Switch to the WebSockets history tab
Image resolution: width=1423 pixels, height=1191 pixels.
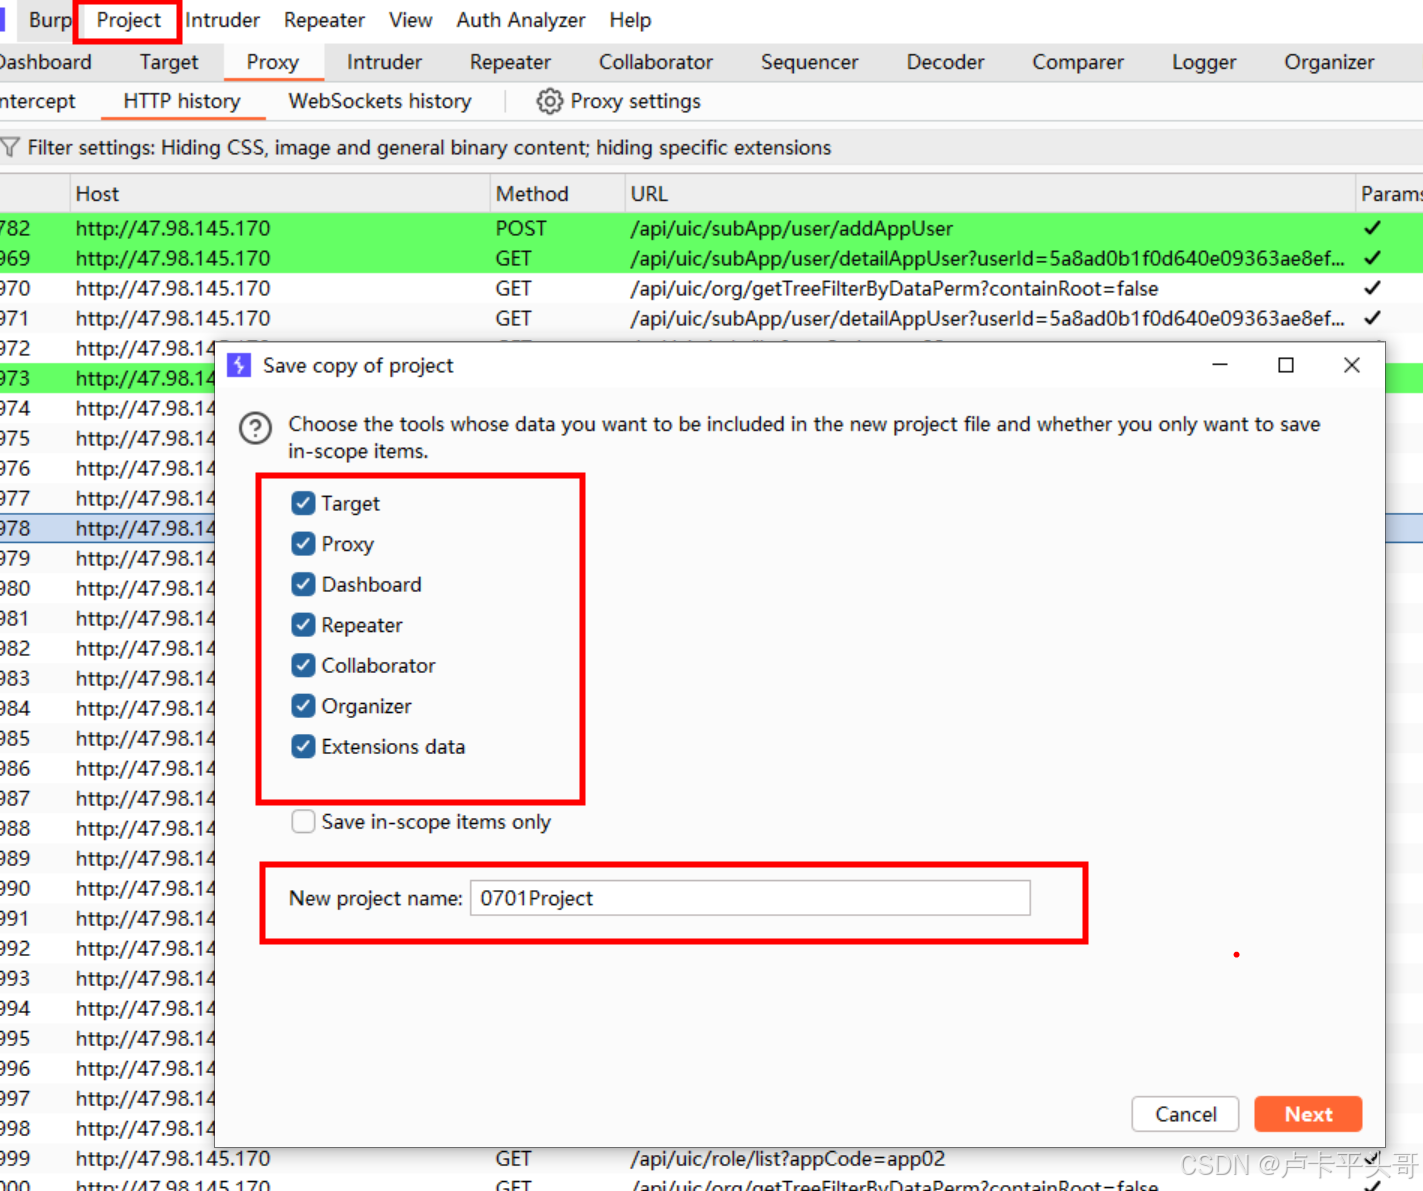coord(379,100)
